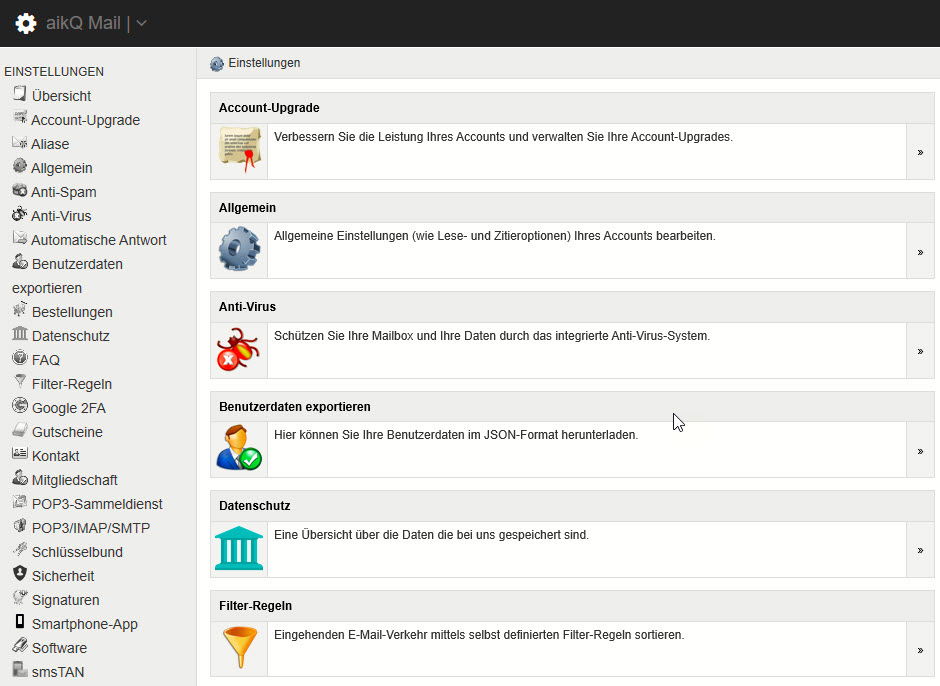
Task: Click the user icon for Benutzerdaten exportieren
Action: point(239,448)
